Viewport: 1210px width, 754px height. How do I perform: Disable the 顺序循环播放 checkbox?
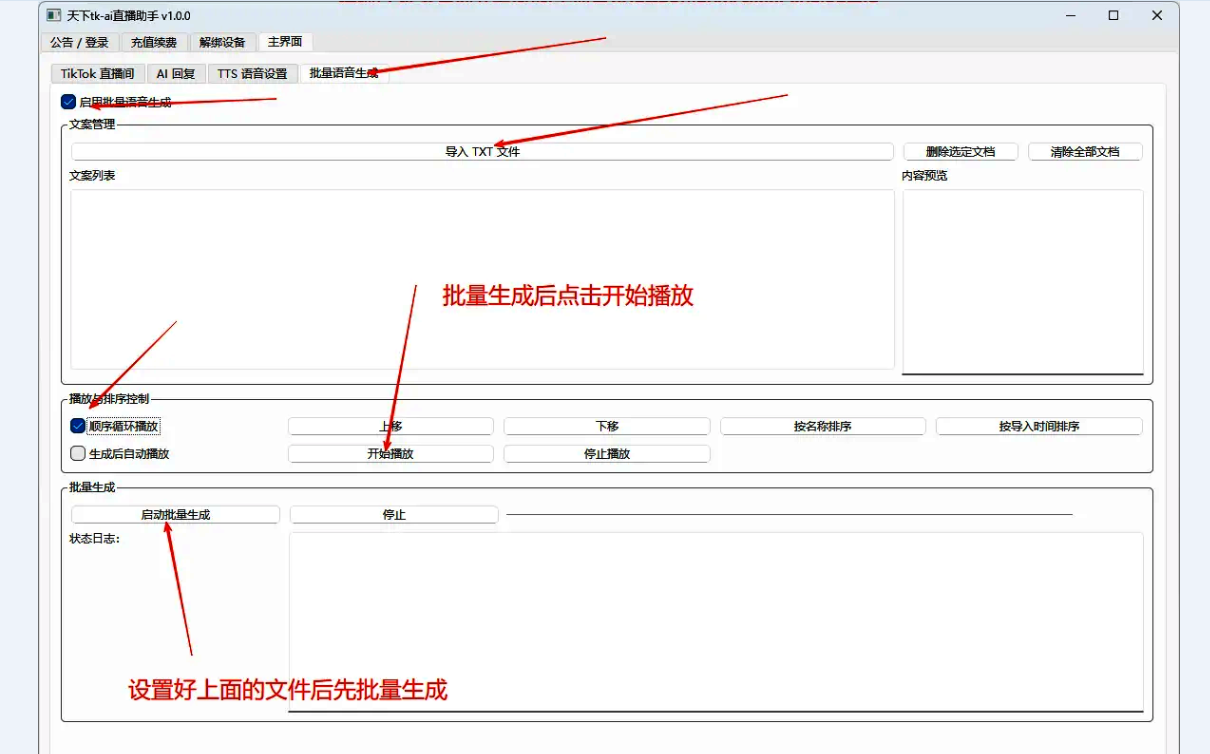point(78,426)
